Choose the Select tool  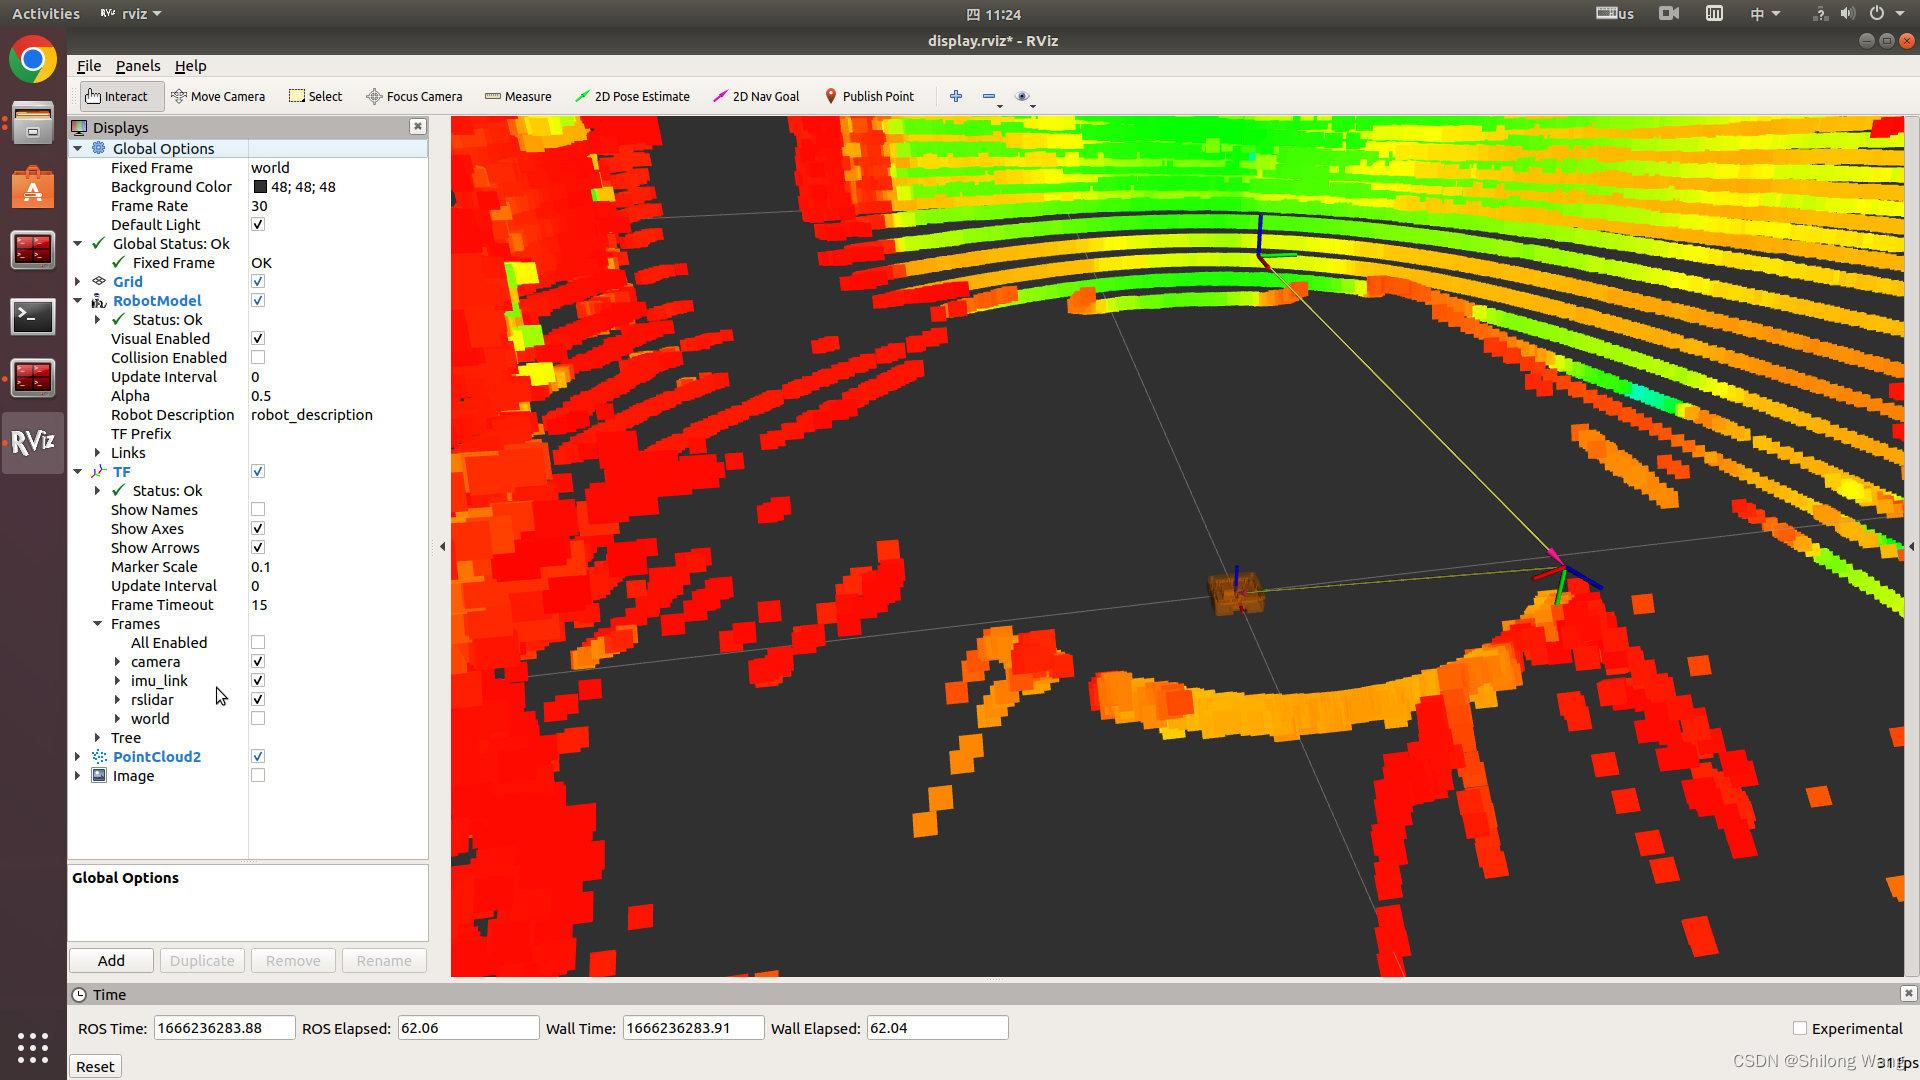point(315,96)
